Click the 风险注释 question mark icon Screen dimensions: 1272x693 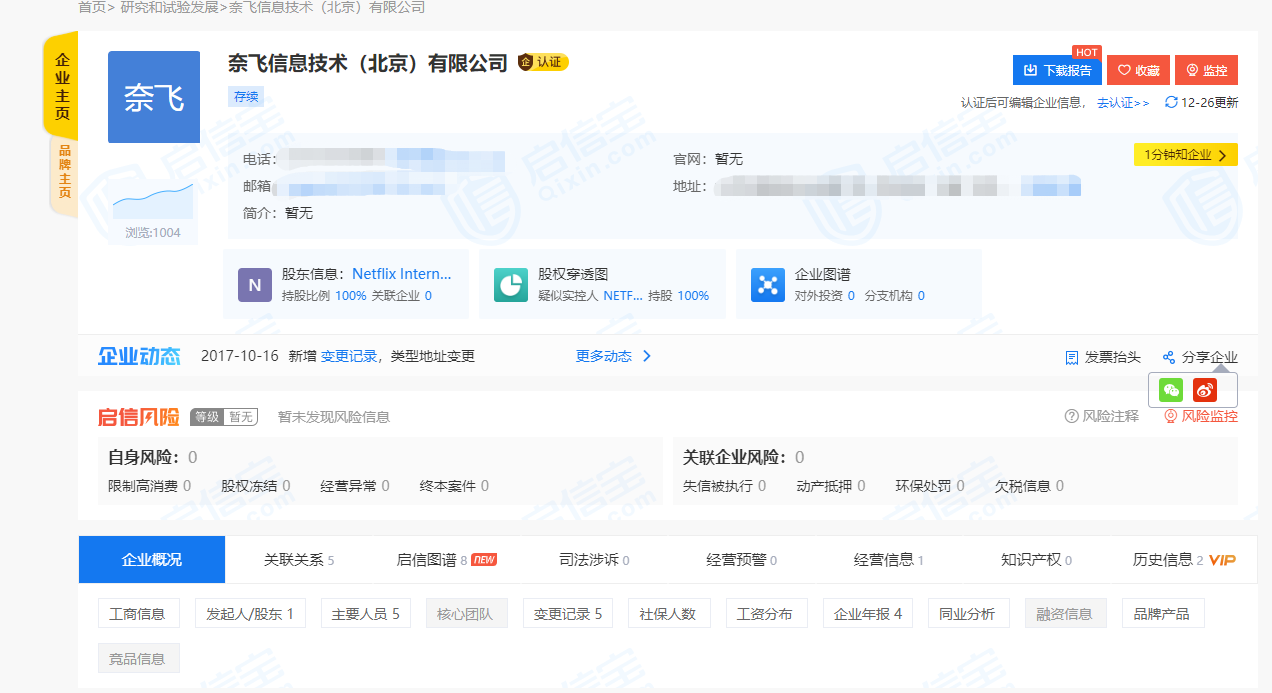click(x=1074, y=416)
